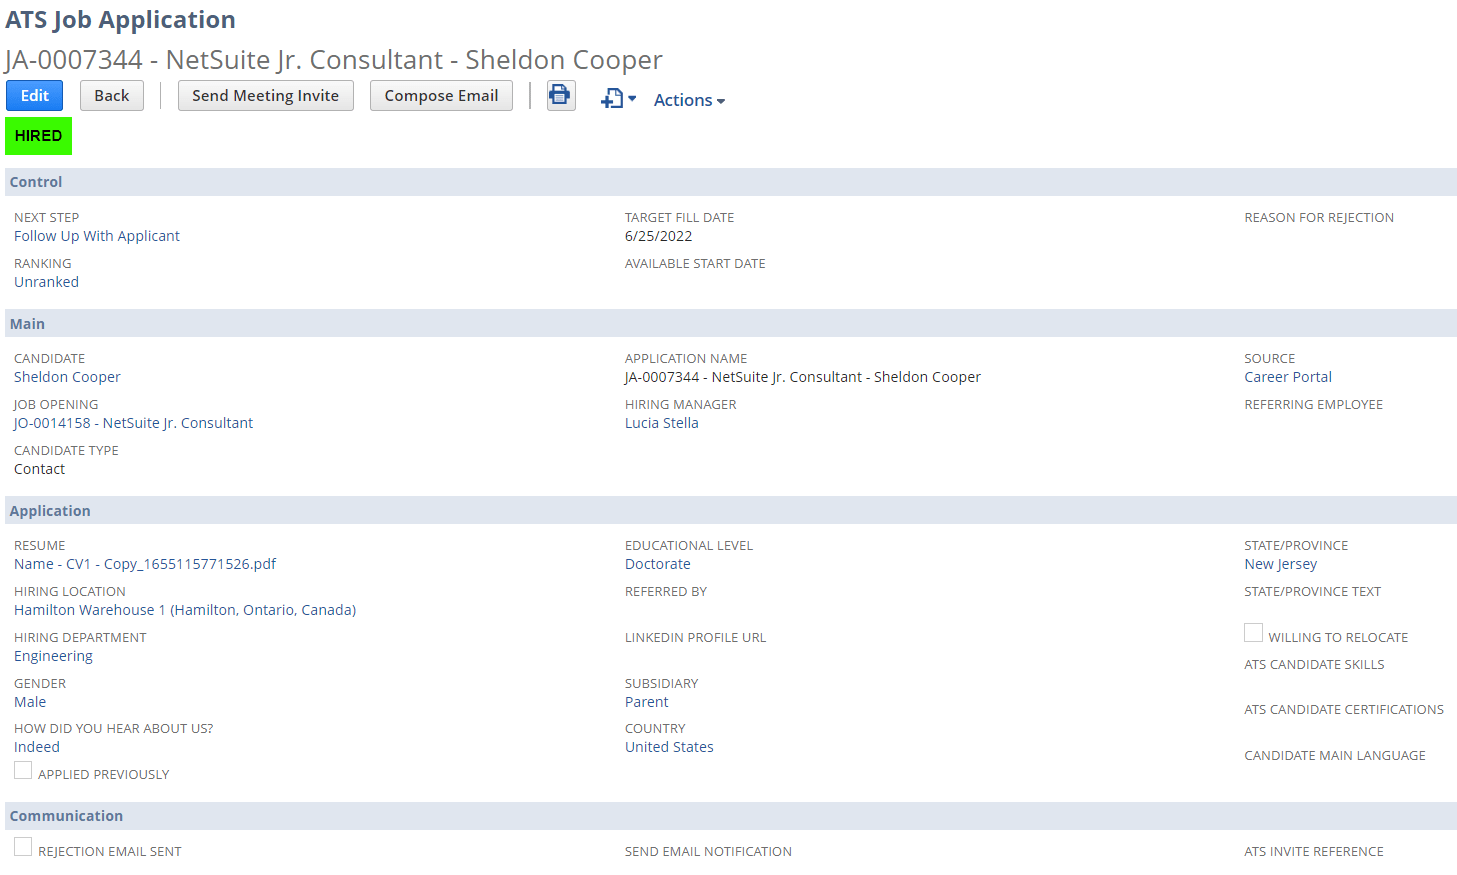Open the Indeed source link

pyautogui.click(x=37, y=747)
